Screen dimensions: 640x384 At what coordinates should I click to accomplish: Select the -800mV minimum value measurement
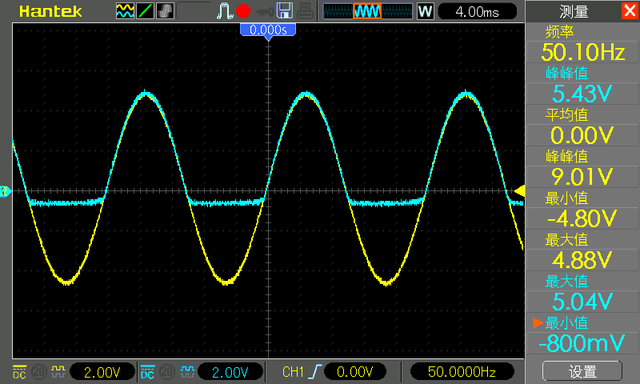click(582, 343)
